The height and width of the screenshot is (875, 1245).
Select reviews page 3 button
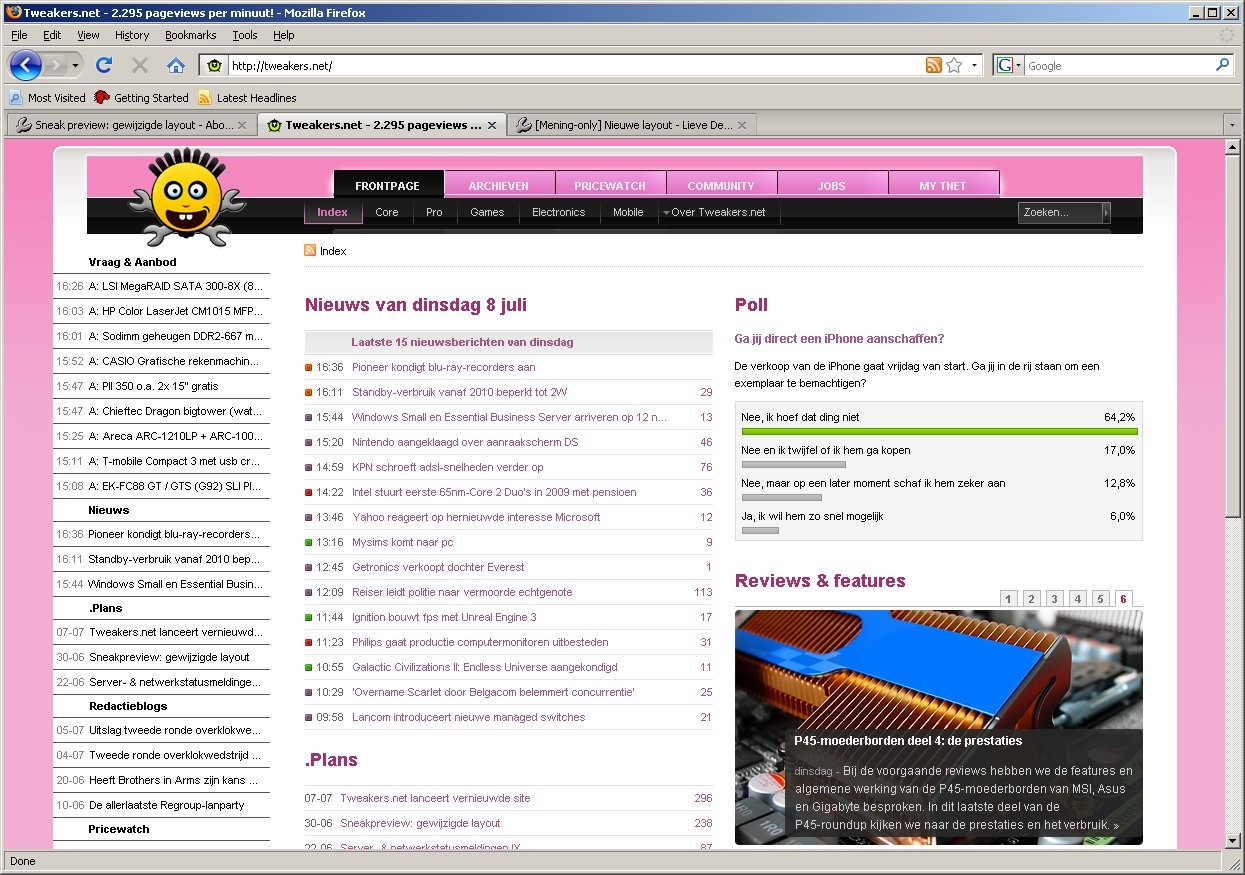[1054, 599]
